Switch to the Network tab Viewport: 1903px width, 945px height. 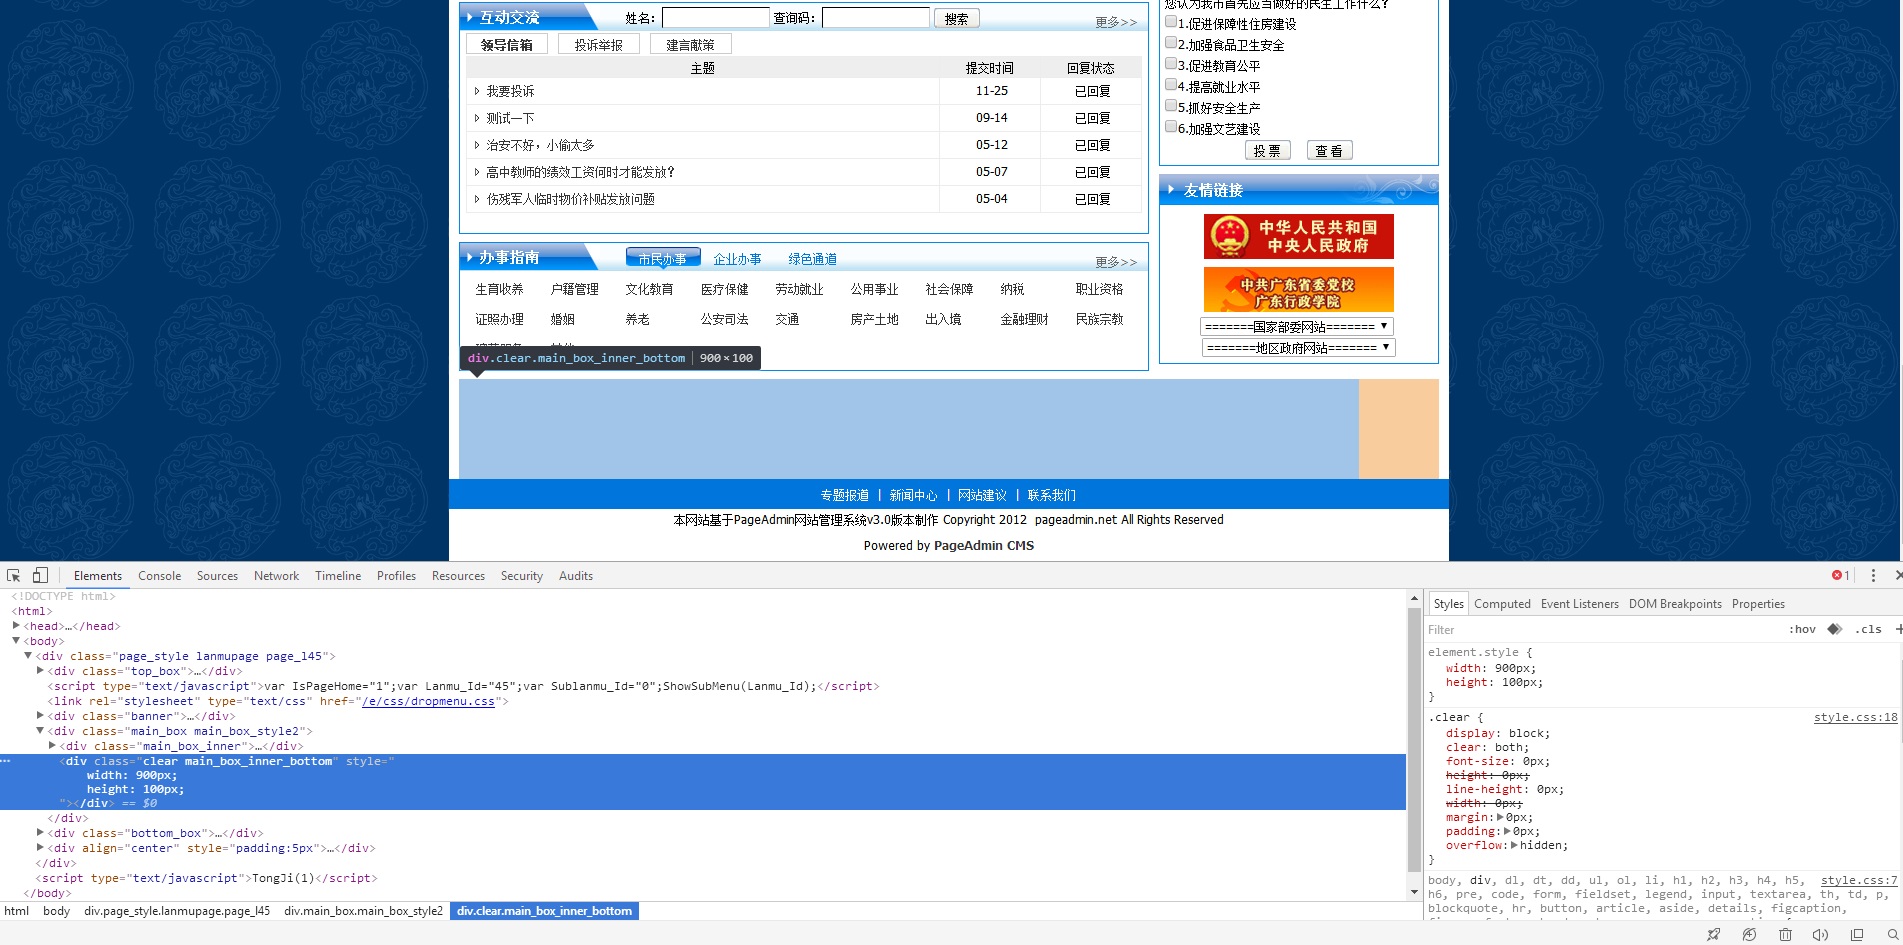tap(276, 576)
